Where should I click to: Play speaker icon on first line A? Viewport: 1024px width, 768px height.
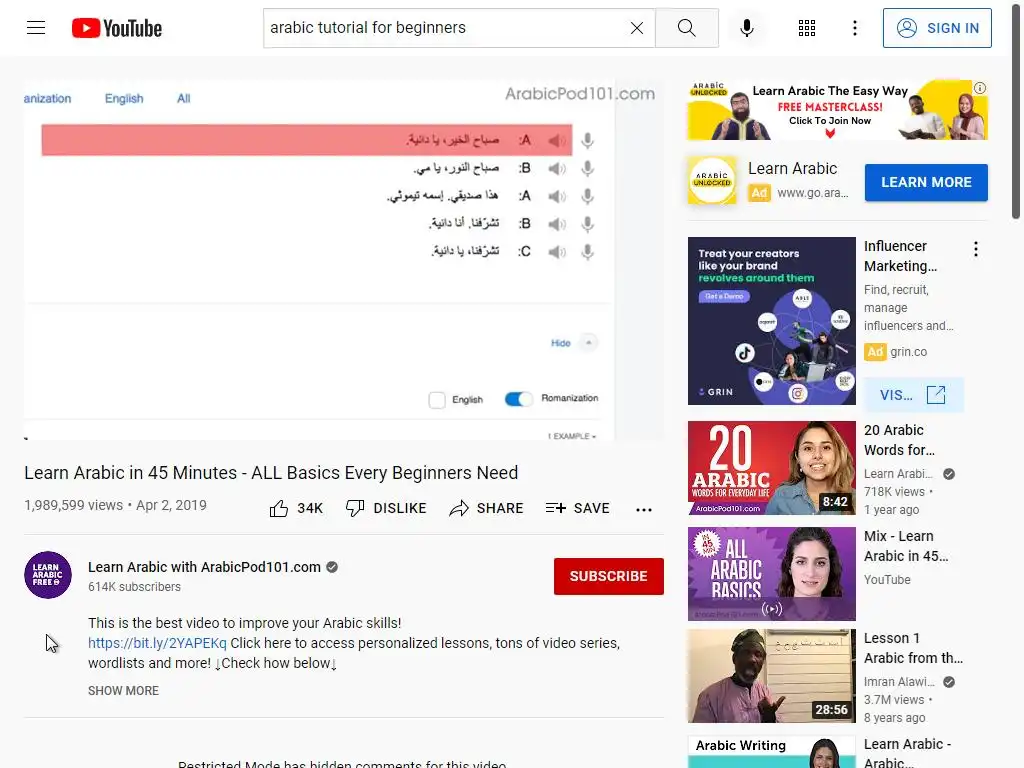click(x=556, y=140)
